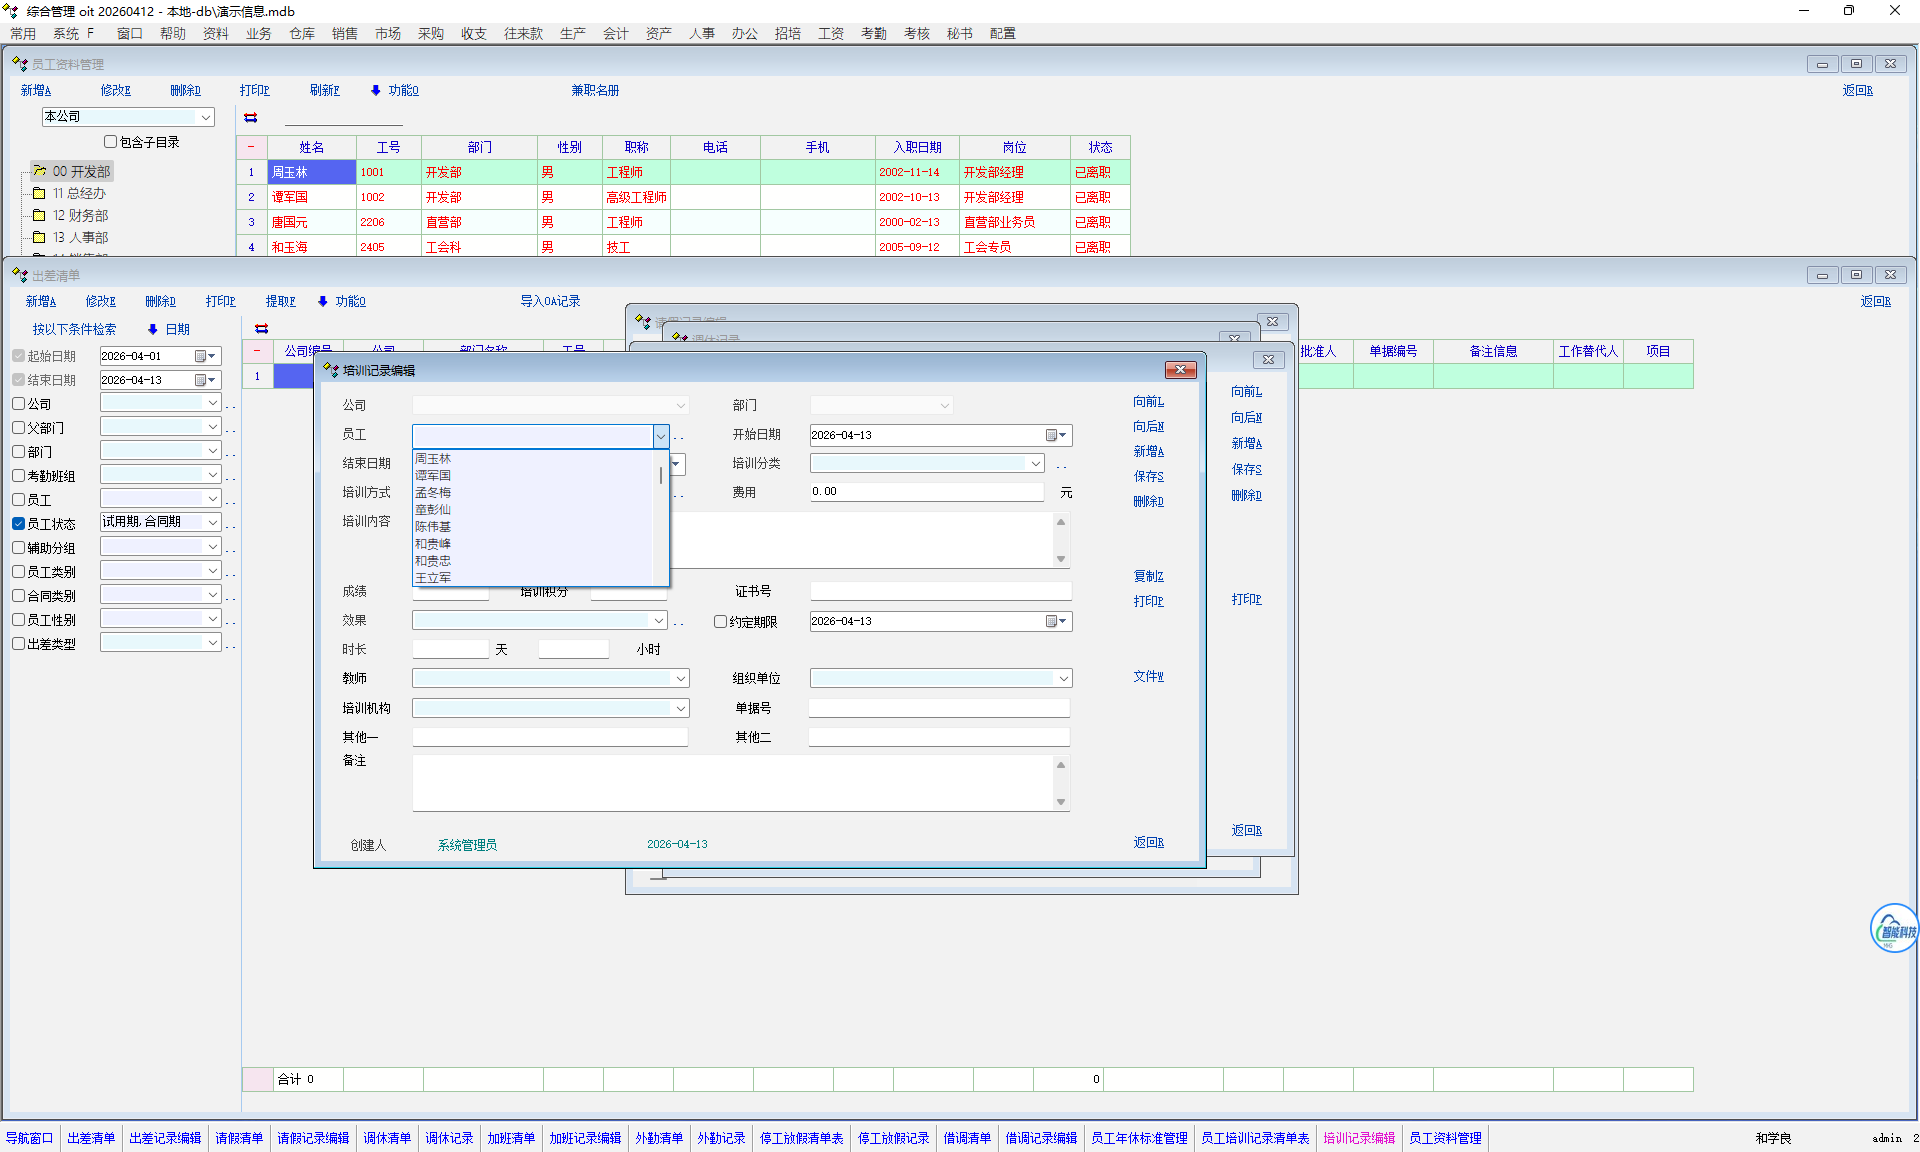Click 保存 in the training record dialog
Viewport: 1920px width, 1152px height.
click(x=1148, y=476)
